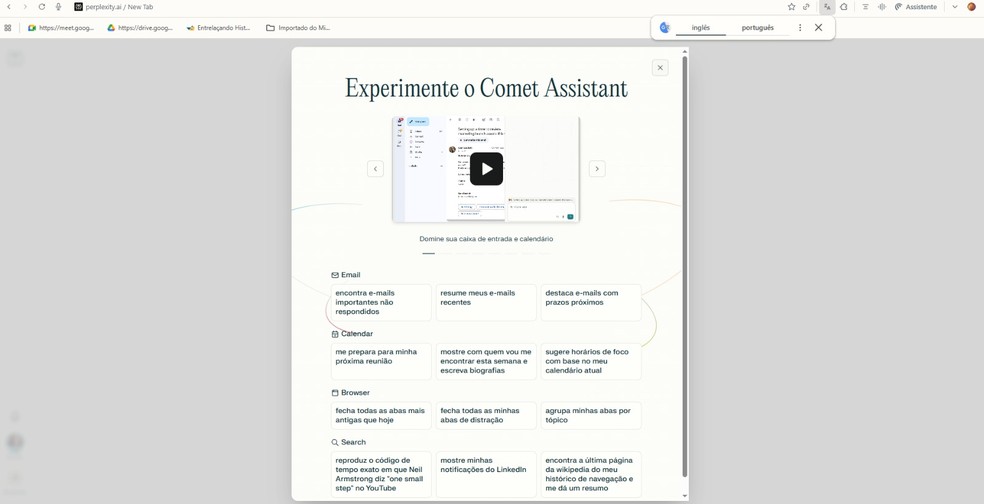This screenshot has width=984, height=504.
Task: Open the Entrelaçando Hist... bookmark
Action: pos(218,28)
